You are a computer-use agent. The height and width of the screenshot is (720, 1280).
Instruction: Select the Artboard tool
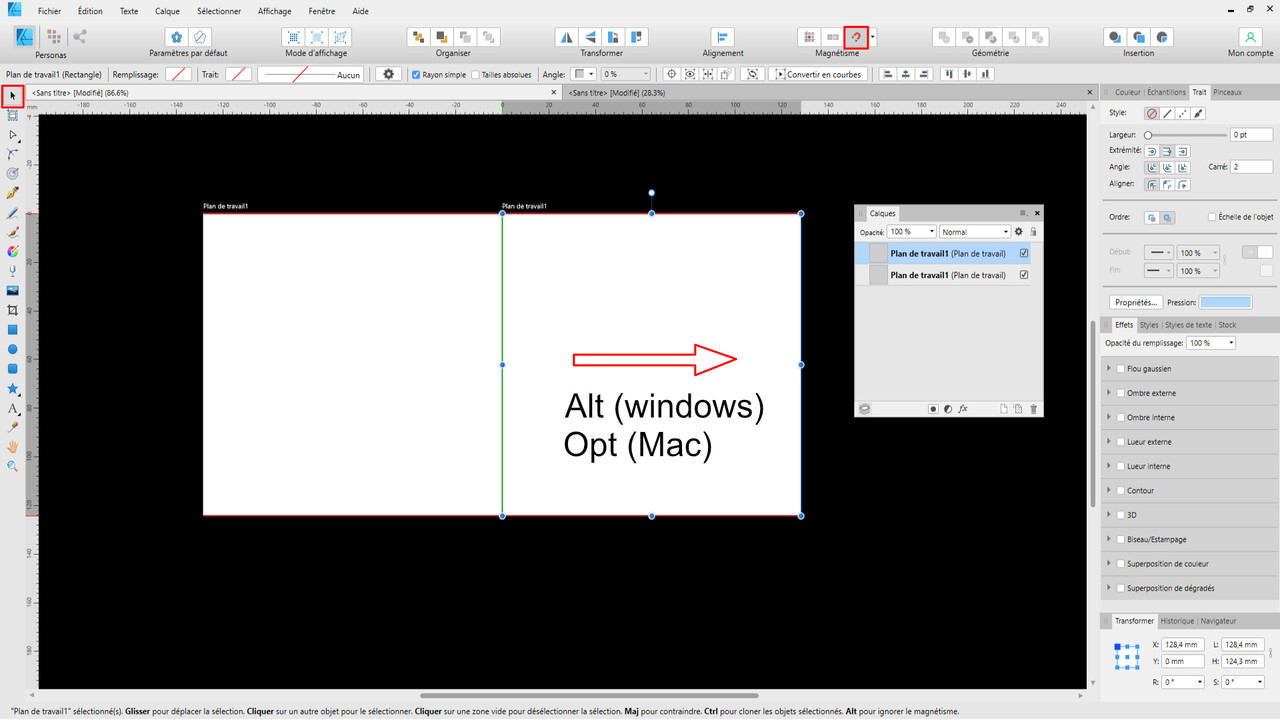coord(13,115)
